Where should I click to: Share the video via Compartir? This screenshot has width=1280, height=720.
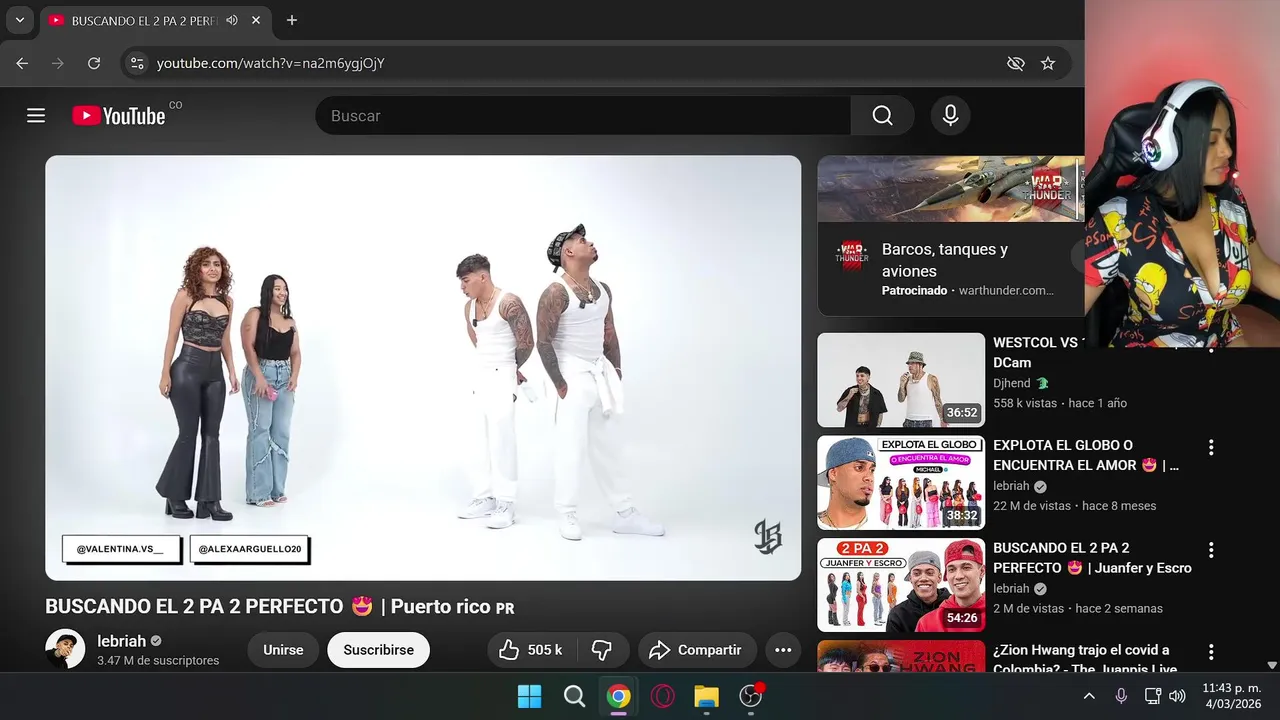pos(696,650)
